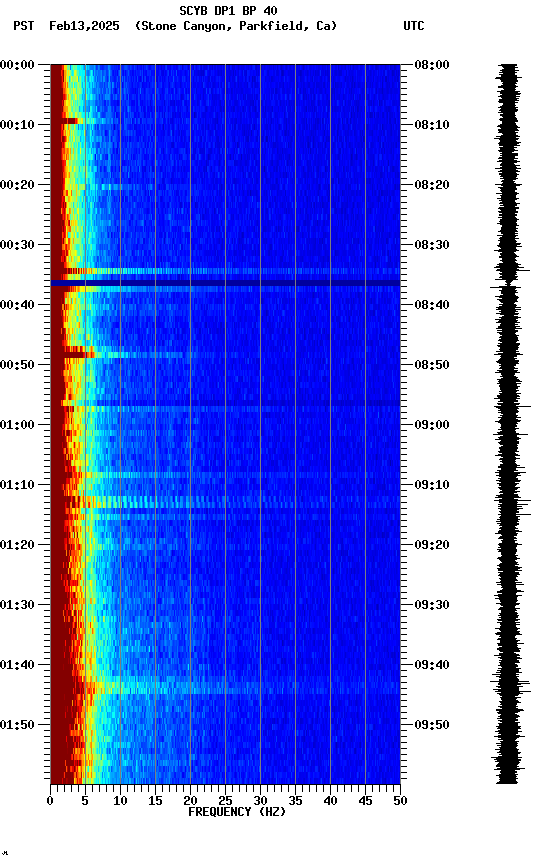Click the broadband event band near 09:13

tap(225, 502)
